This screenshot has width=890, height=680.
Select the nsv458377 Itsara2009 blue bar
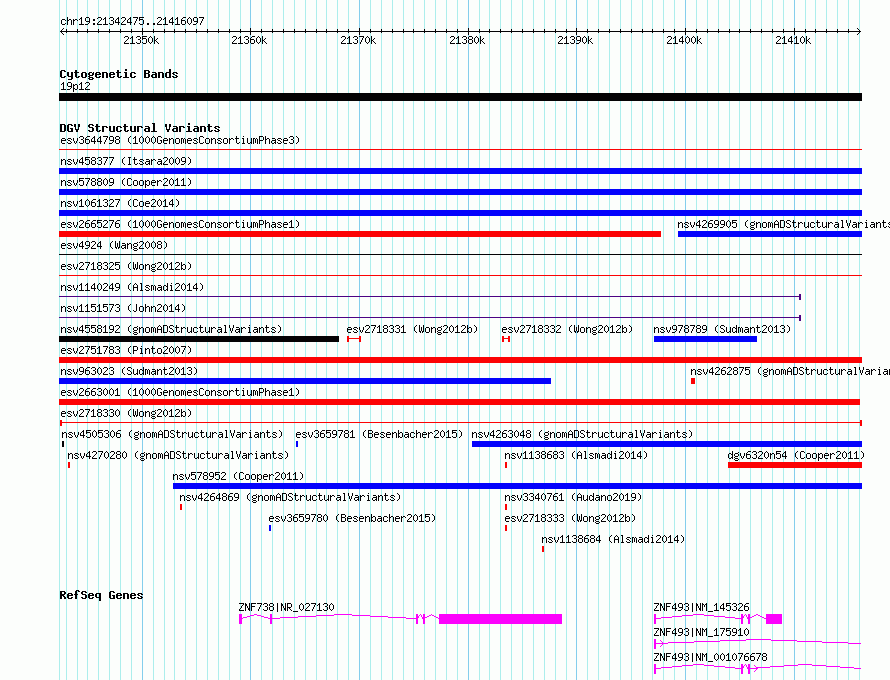click(460, 171)
